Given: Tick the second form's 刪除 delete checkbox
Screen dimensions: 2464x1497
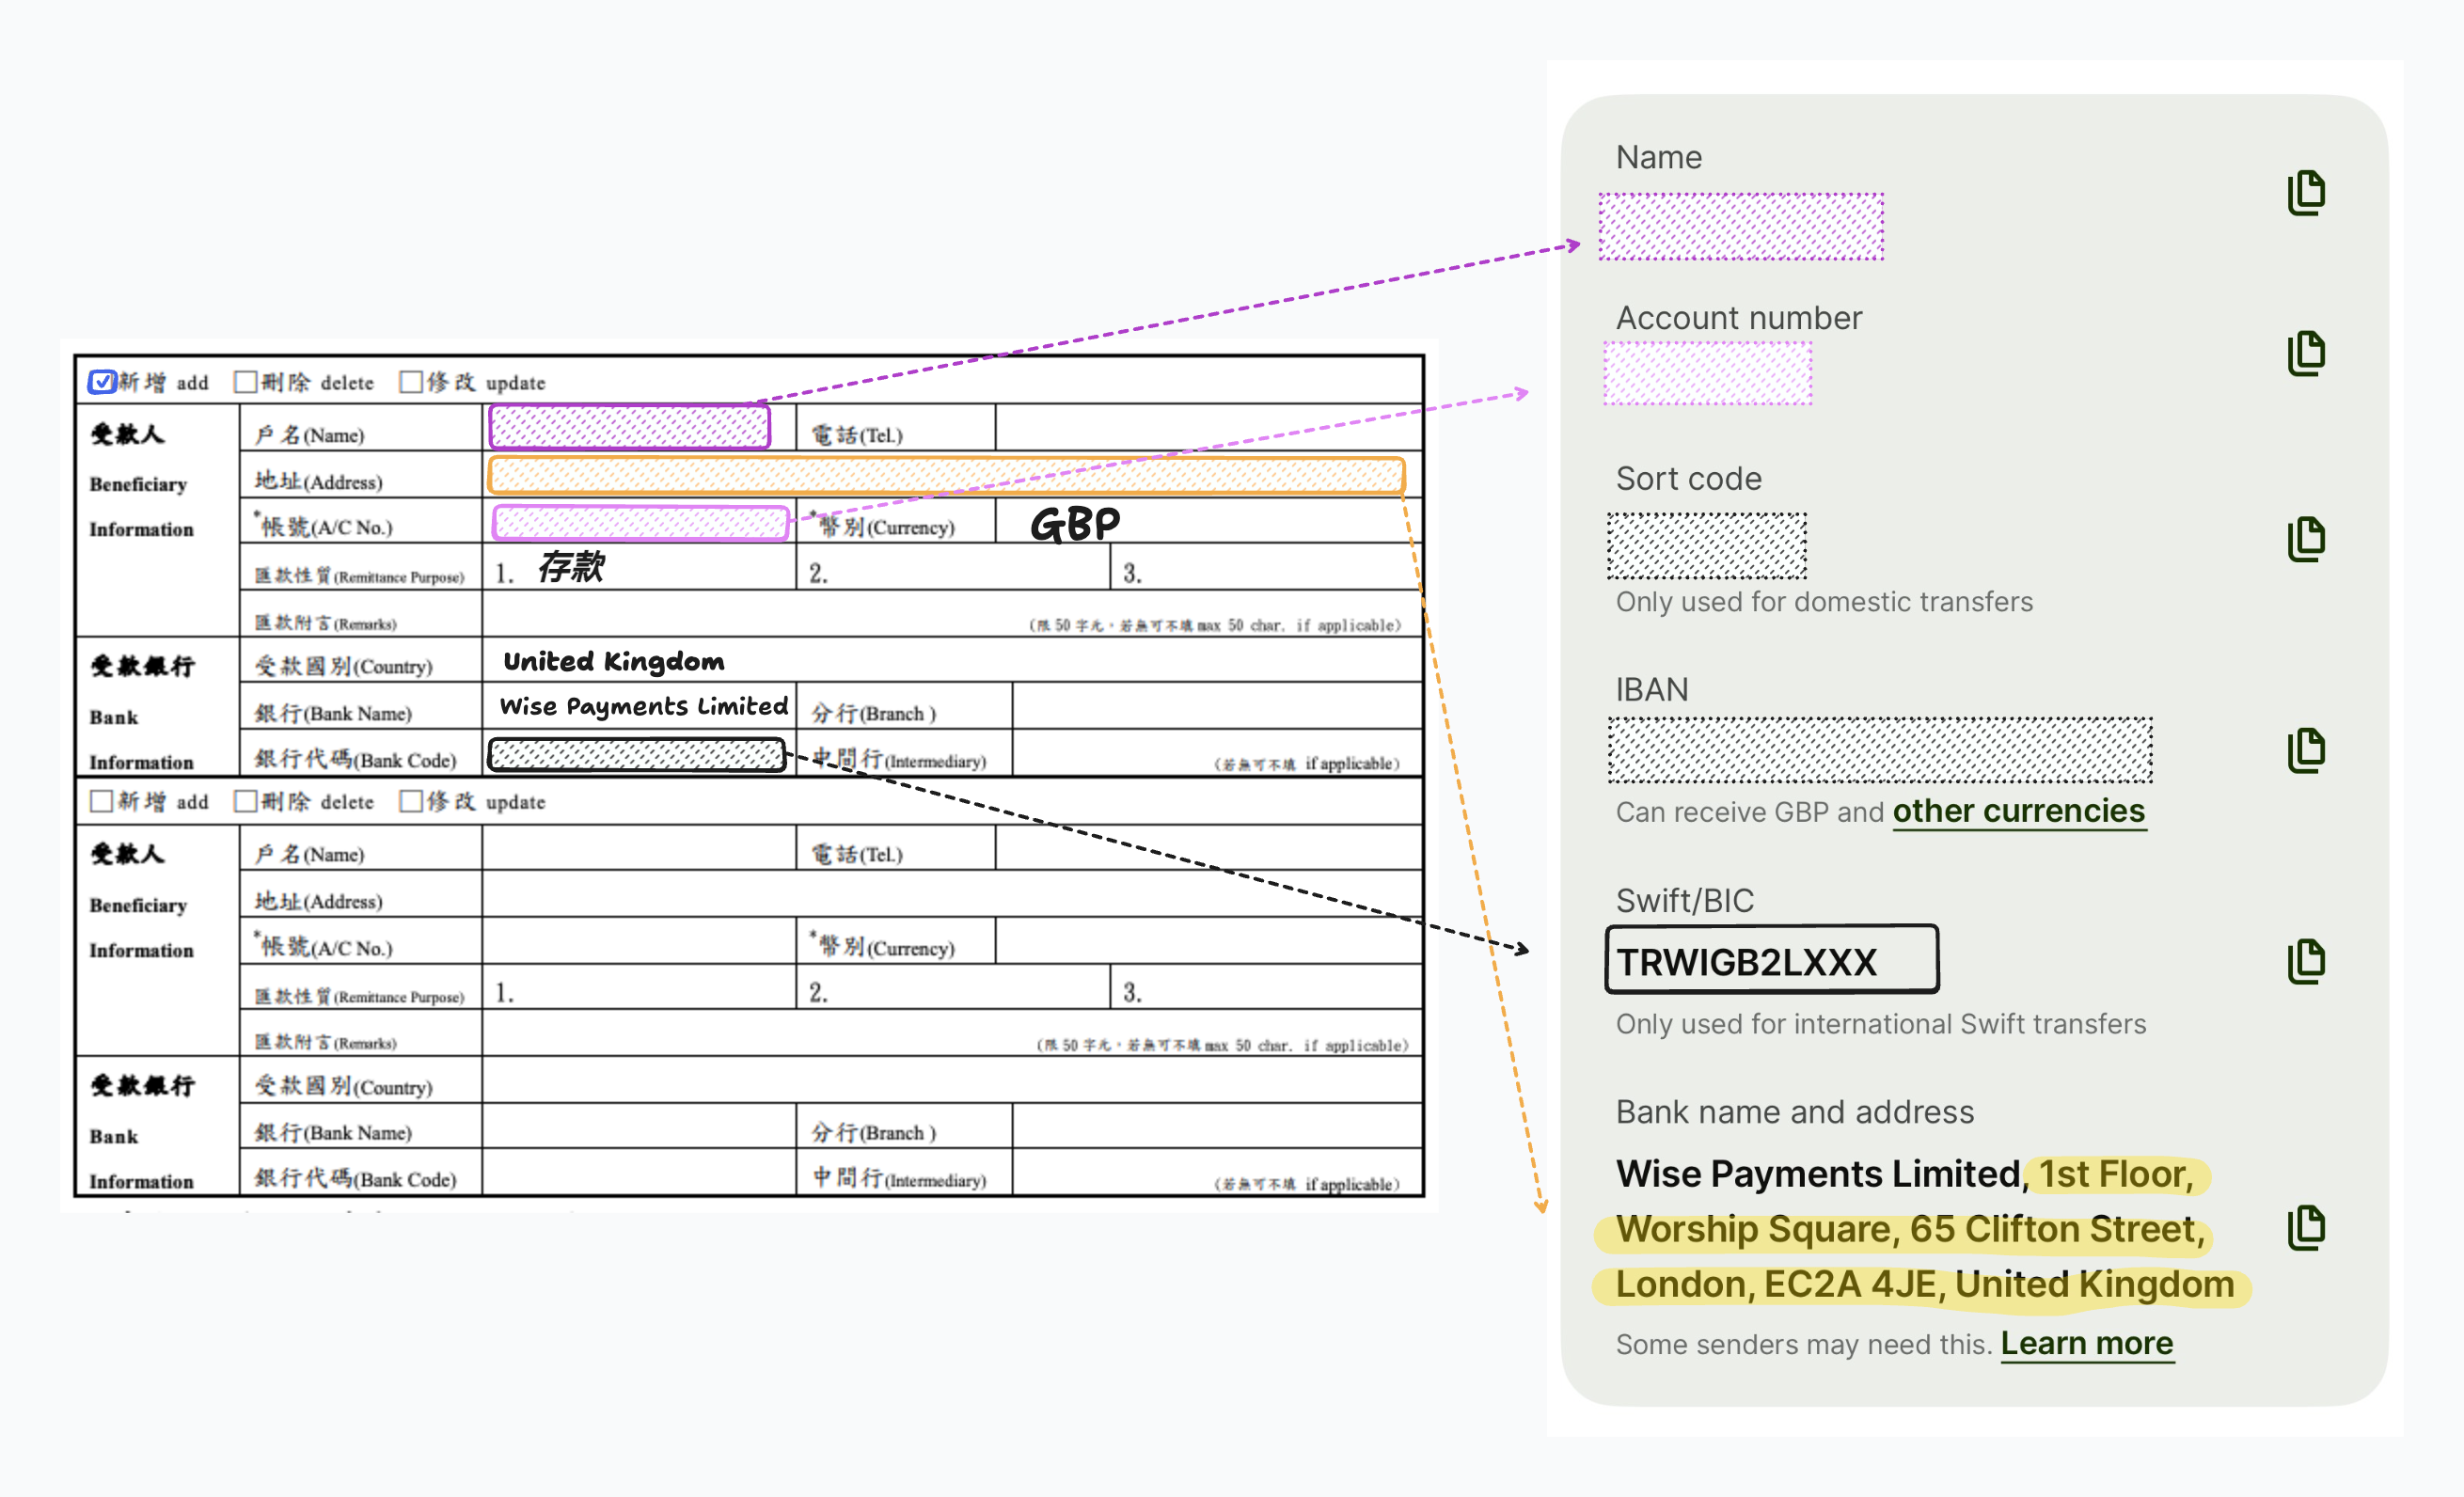Looking at the screenshot, I should pyautogui.click(x=245, y=801).
